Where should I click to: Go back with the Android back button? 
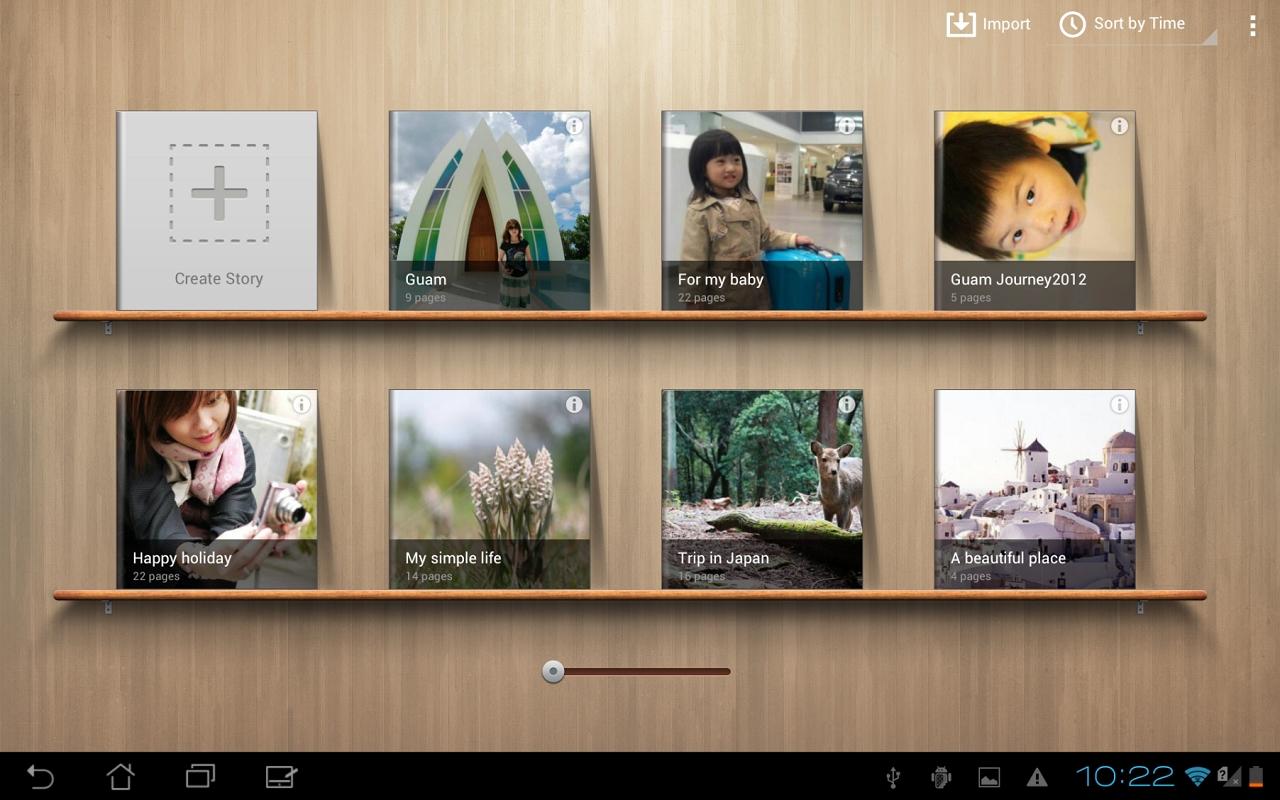40,776
